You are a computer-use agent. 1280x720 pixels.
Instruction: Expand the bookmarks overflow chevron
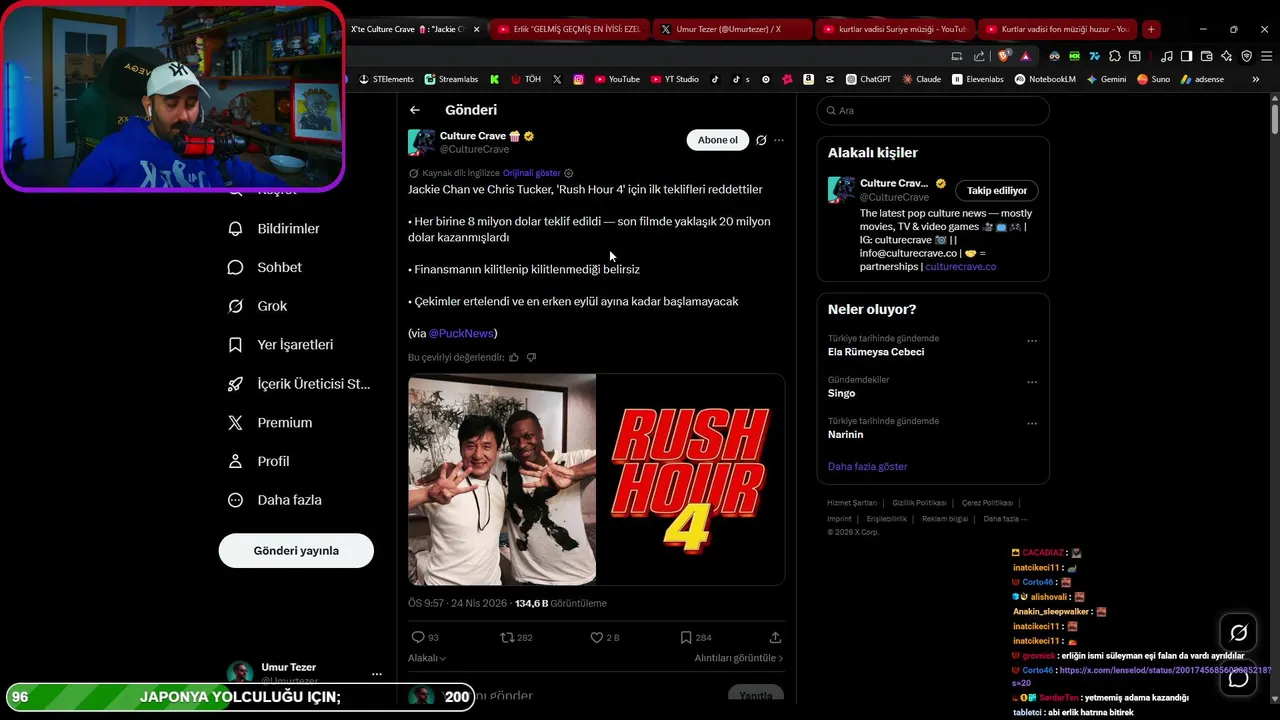pos(1257,79)
